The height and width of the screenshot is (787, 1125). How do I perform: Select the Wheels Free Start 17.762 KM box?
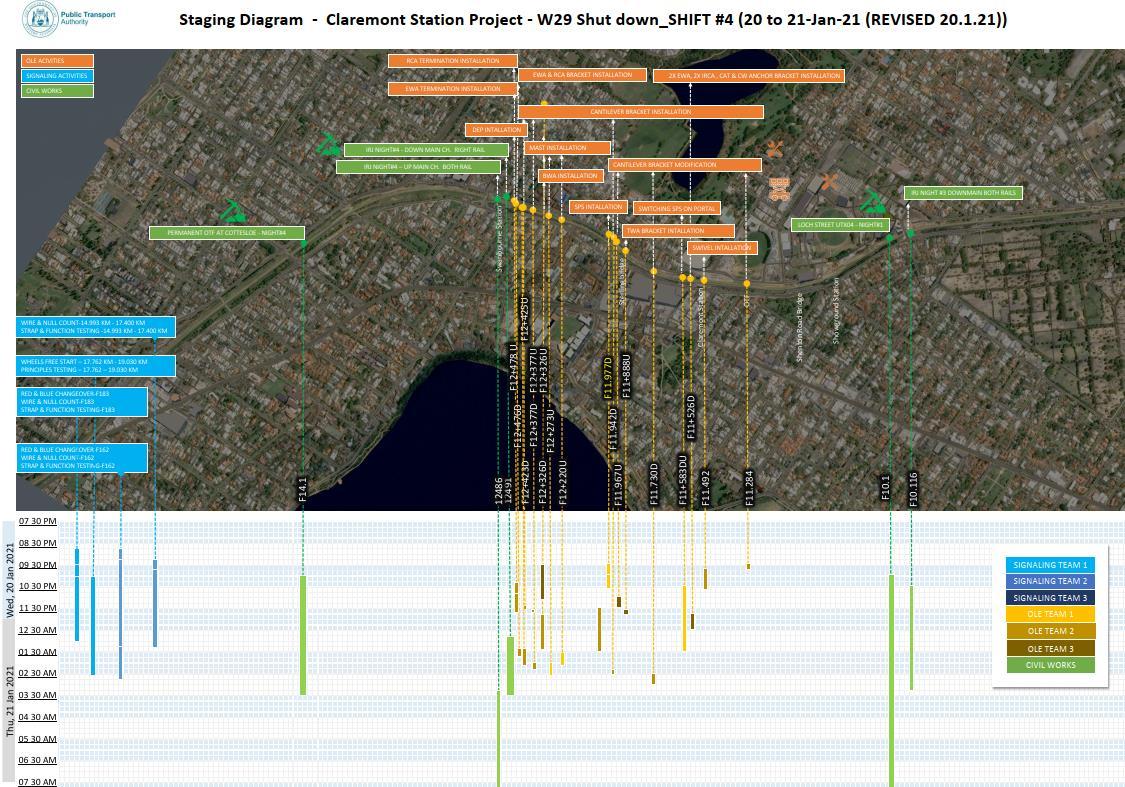[x=96, y=366]
